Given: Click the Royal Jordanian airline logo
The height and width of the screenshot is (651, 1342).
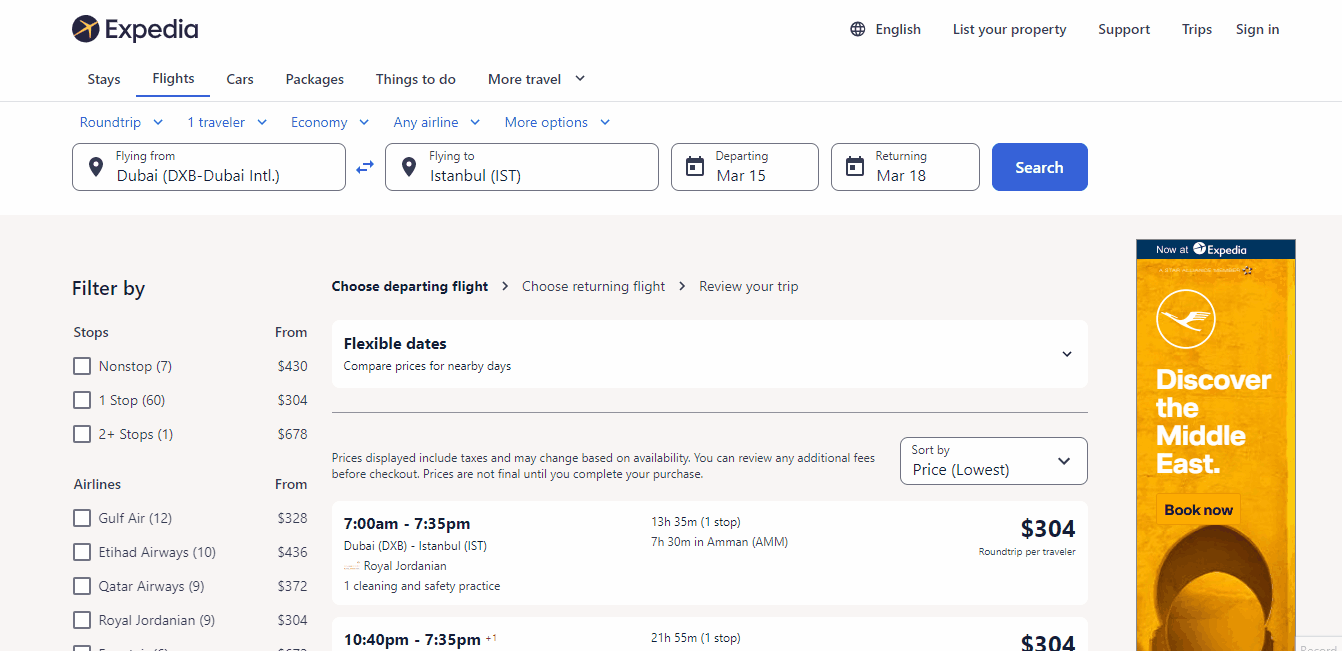Looking at the screenshot, I should 352,566.
